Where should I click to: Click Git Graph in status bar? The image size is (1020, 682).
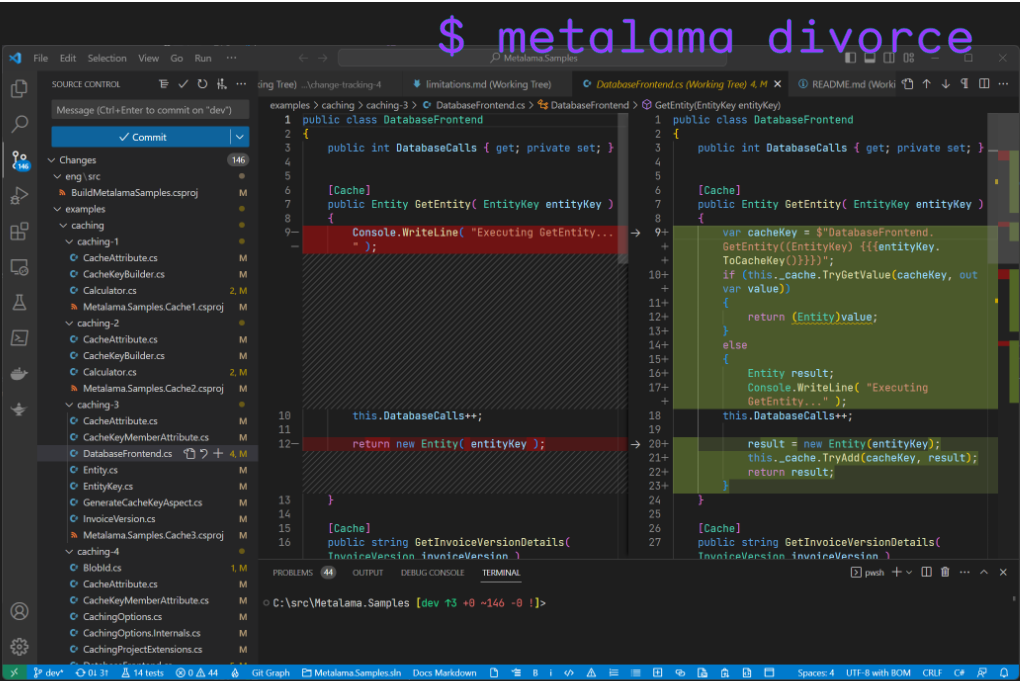(270, 672)
